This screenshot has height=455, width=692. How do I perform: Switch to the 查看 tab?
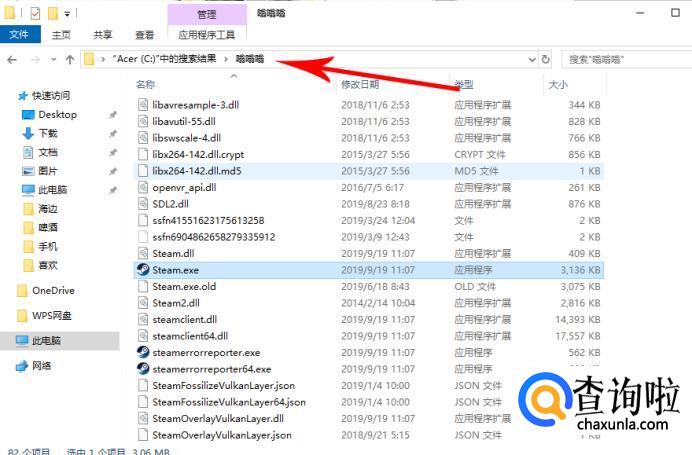pos(144,35)
